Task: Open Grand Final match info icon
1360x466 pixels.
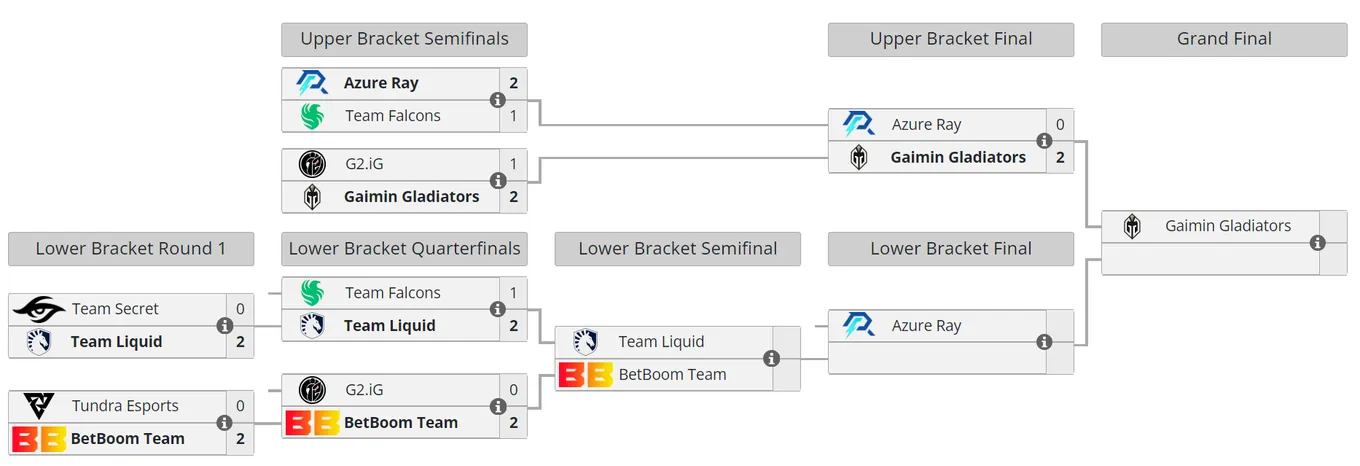Action: pyautogui.click(x=1317, y=242)
